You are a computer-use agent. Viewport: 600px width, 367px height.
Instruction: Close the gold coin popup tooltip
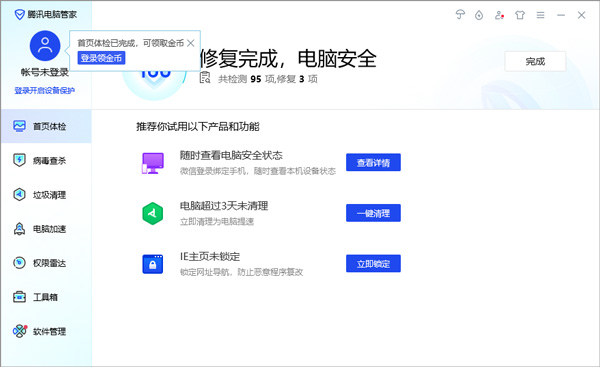[x=191, y=43]
